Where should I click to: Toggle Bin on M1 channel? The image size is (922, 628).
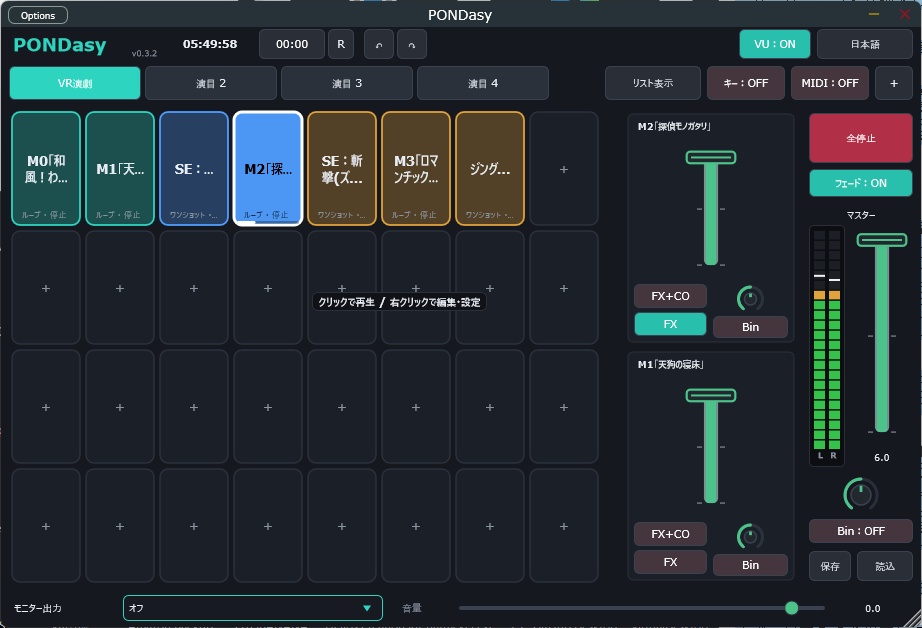[x=750, y=564]
